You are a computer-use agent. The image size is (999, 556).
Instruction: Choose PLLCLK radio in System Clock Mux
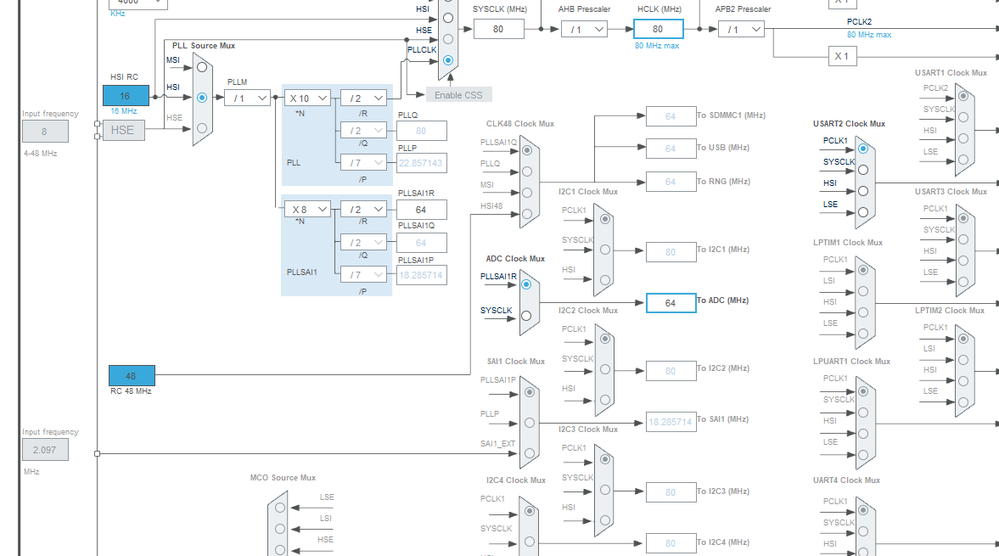pos(448,61)
